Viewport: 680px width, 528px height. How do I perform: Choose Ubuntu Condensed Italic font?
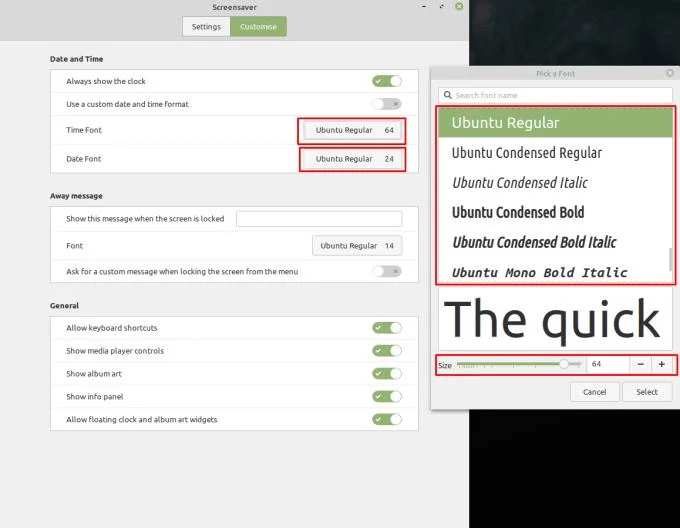point(555,183)
